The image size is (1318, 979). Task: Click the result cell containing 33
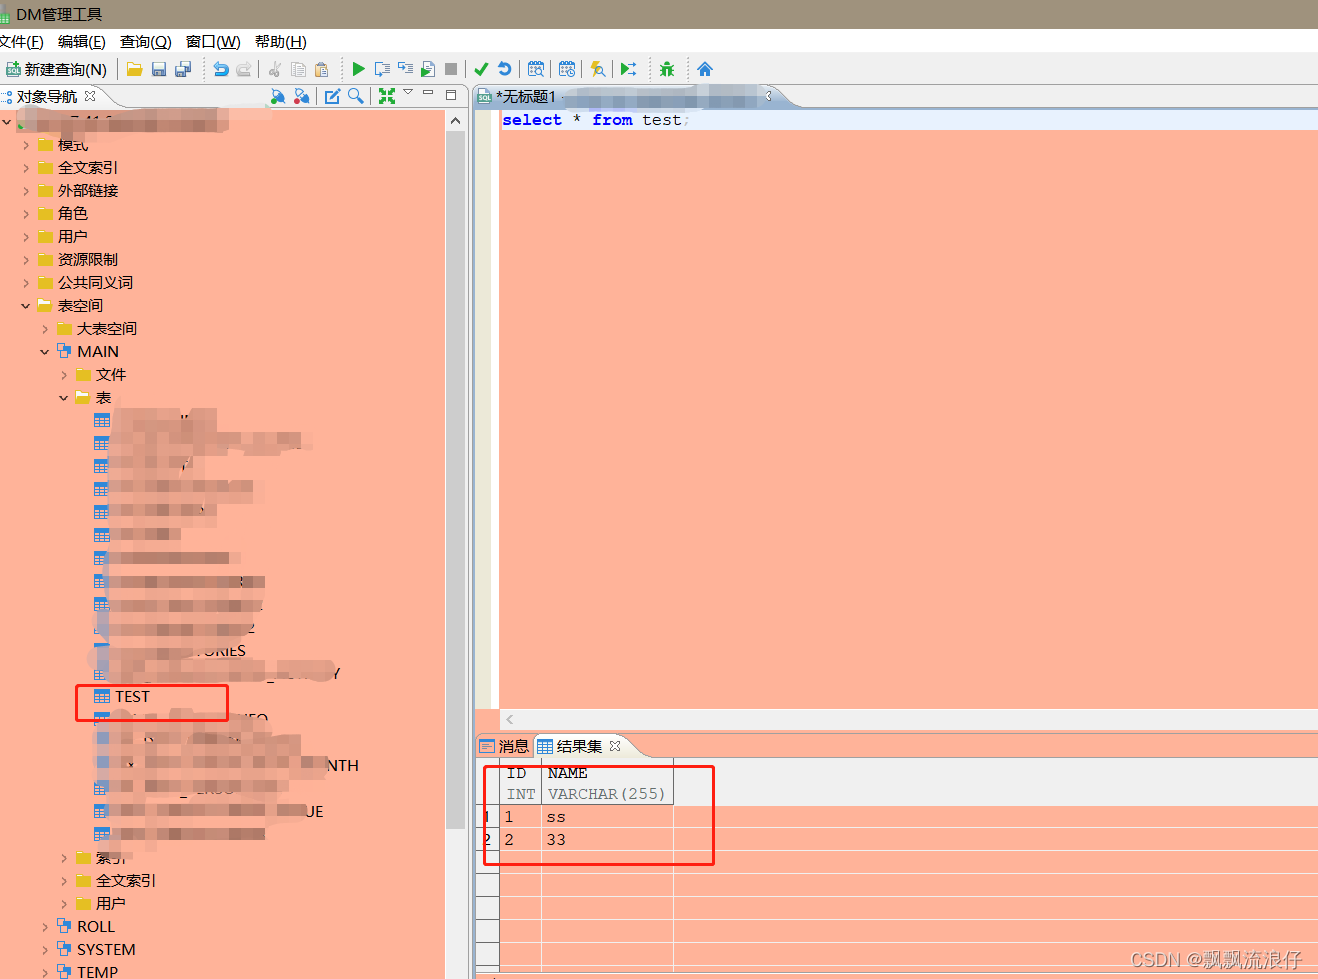click(607, 840)
